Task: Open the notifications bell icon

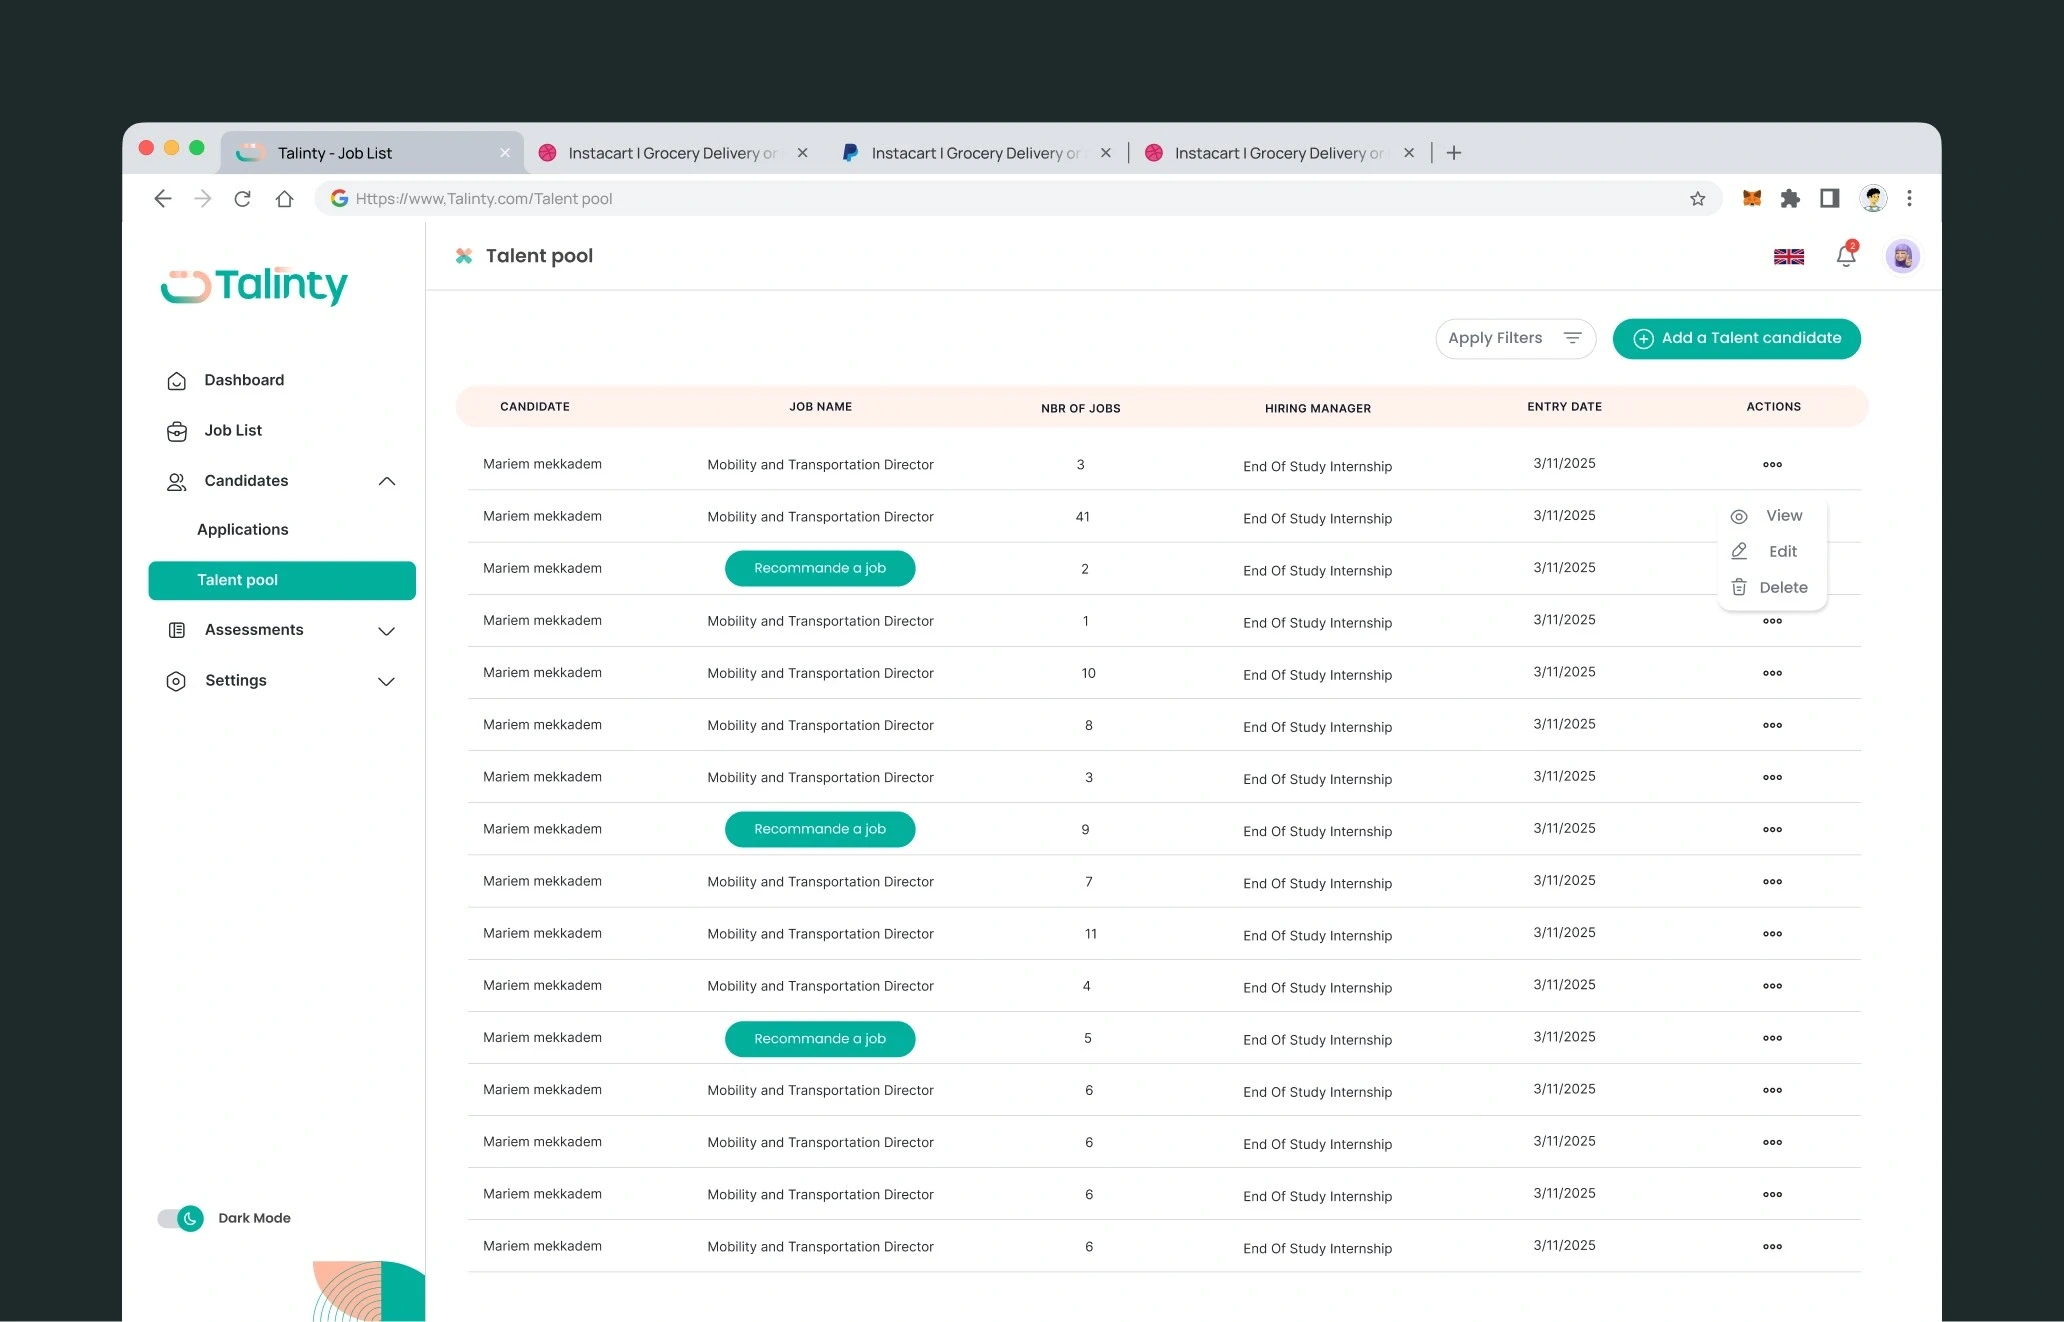Action: coord(1846,256)
